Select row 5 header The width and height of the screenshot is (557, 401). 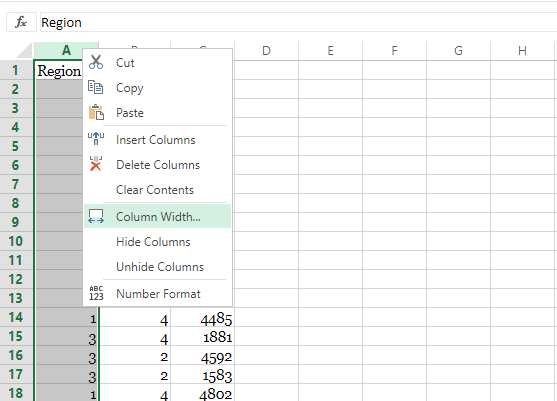pos(16,146)
